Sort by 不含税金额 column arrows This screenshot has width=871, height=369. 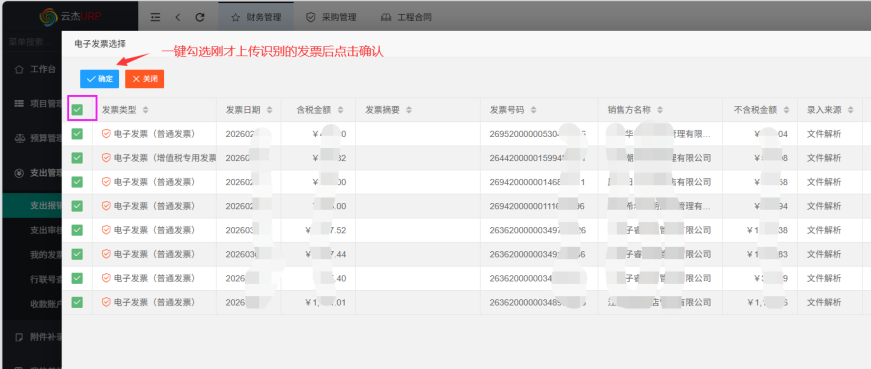point(786,110)
